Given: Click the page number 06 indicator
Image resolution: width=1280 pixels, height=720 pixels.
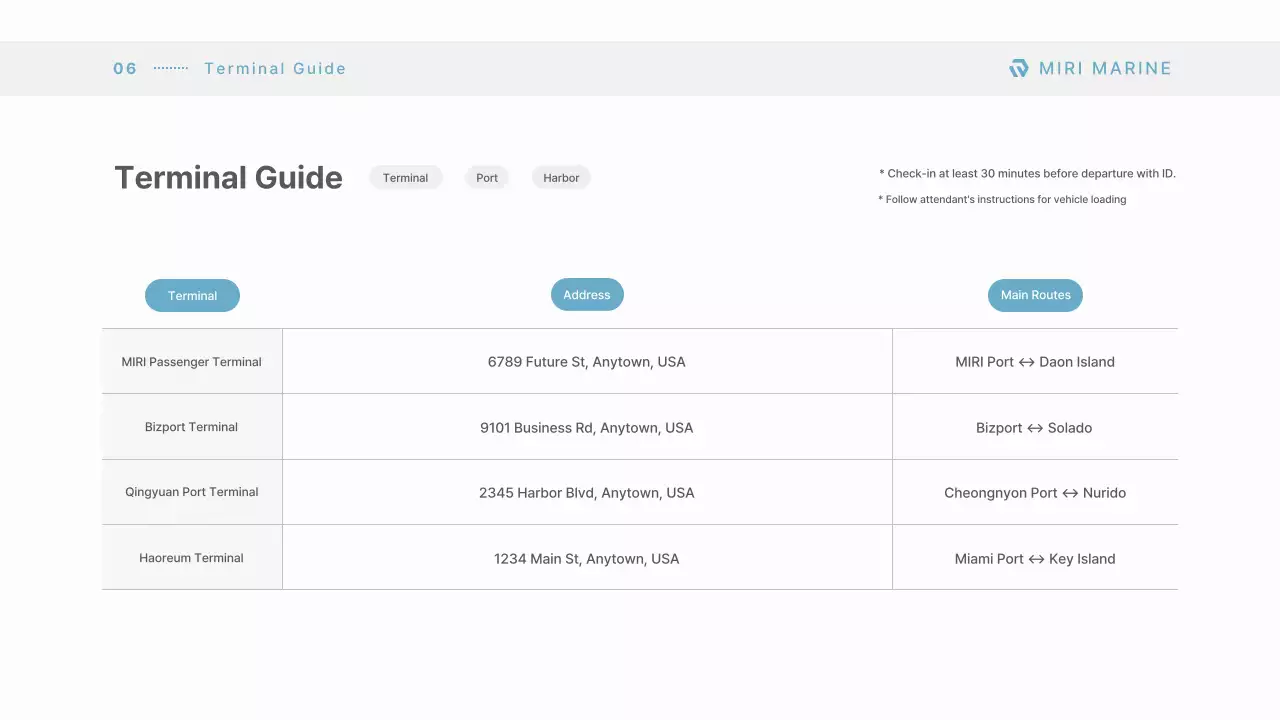Looking at the screenshot, I should pos(124,68).
